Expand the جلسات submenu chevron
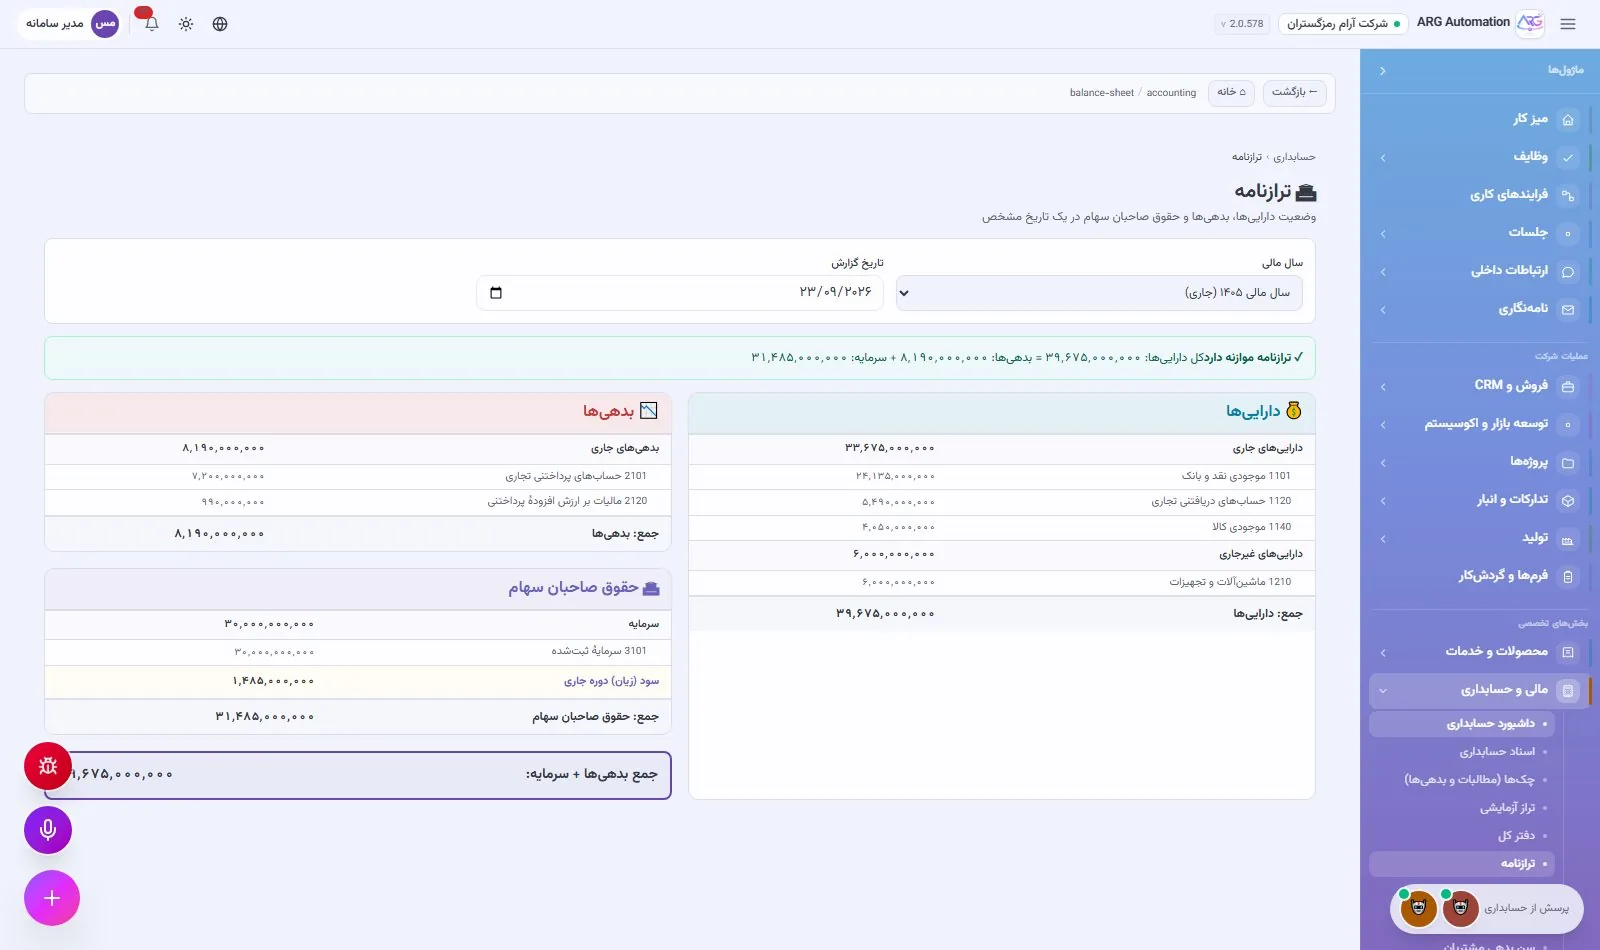 (1382, 234)
